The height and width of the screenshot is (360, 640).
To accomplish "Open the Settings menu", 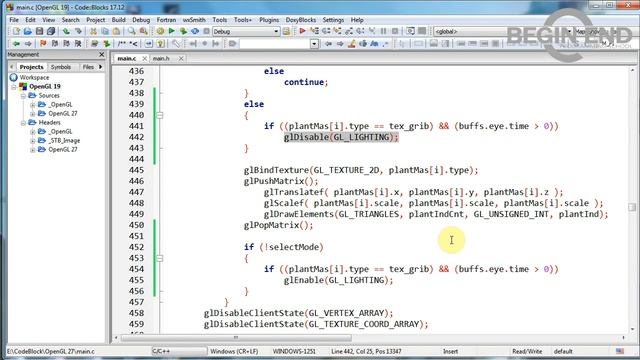I will tap(333, 20).
